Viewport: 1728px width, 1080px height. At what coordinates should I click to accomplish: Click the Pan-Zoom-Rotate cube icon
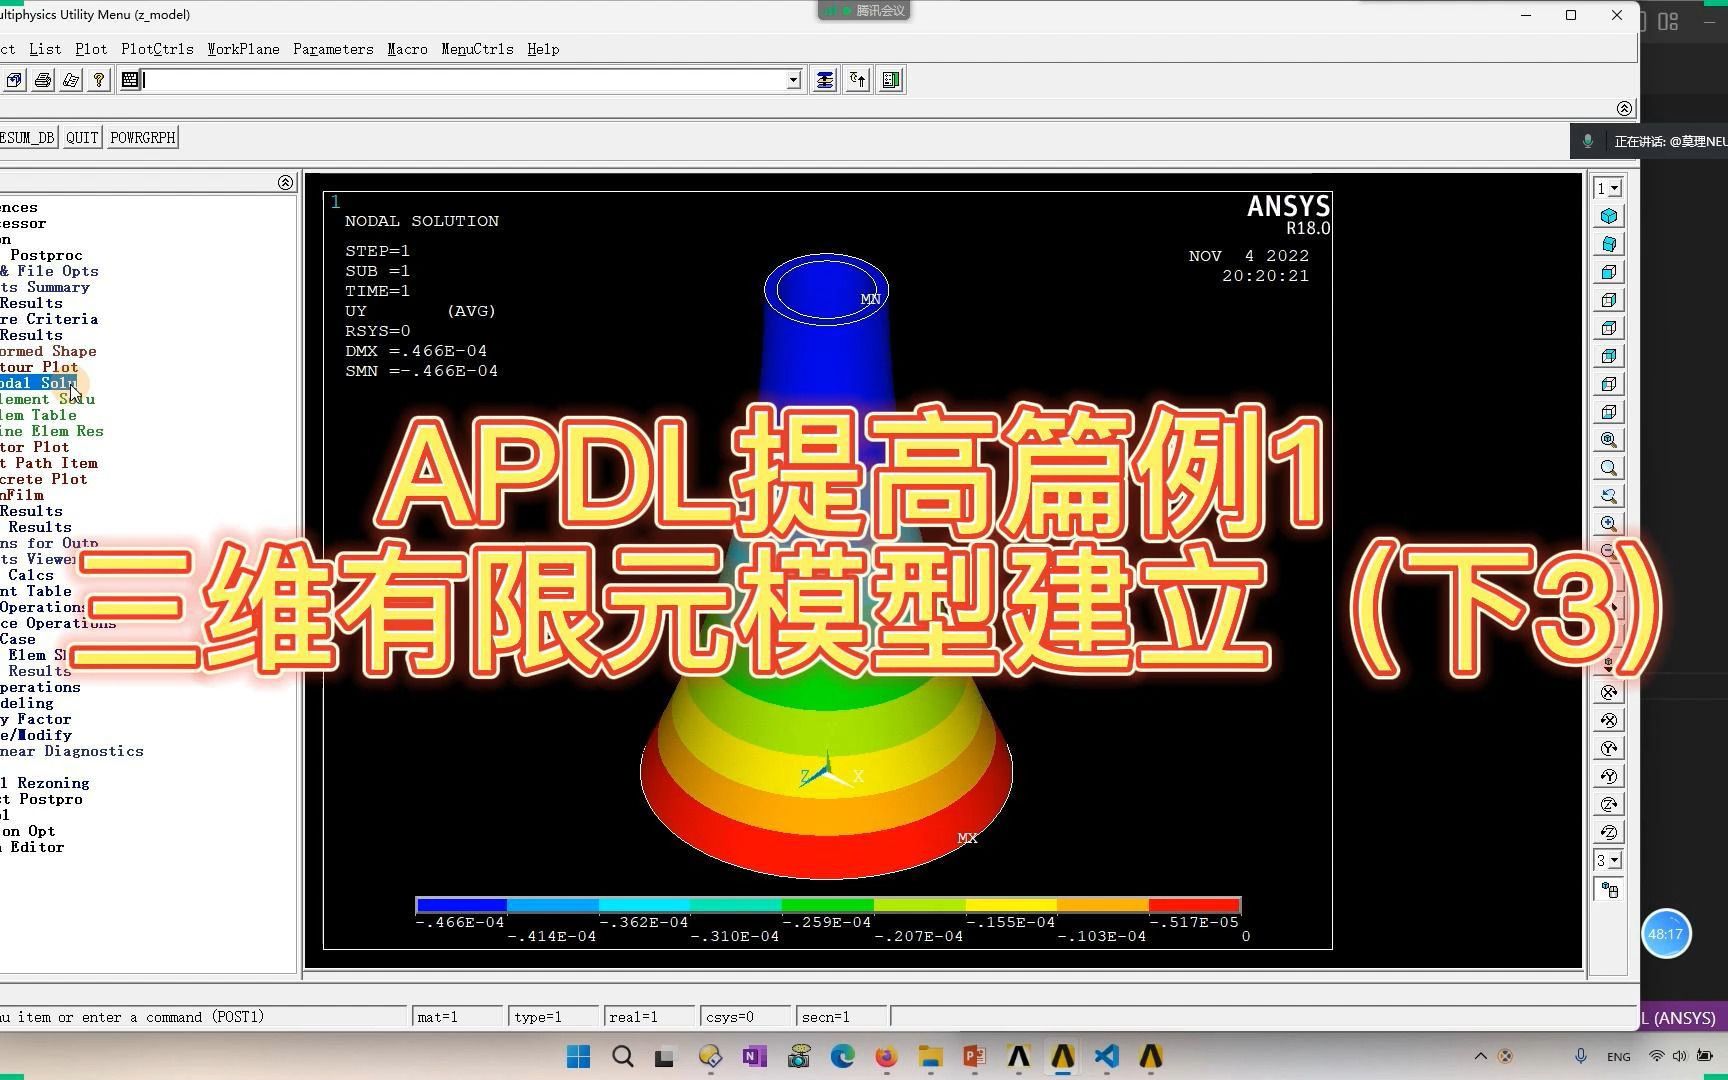coord(14,80)
